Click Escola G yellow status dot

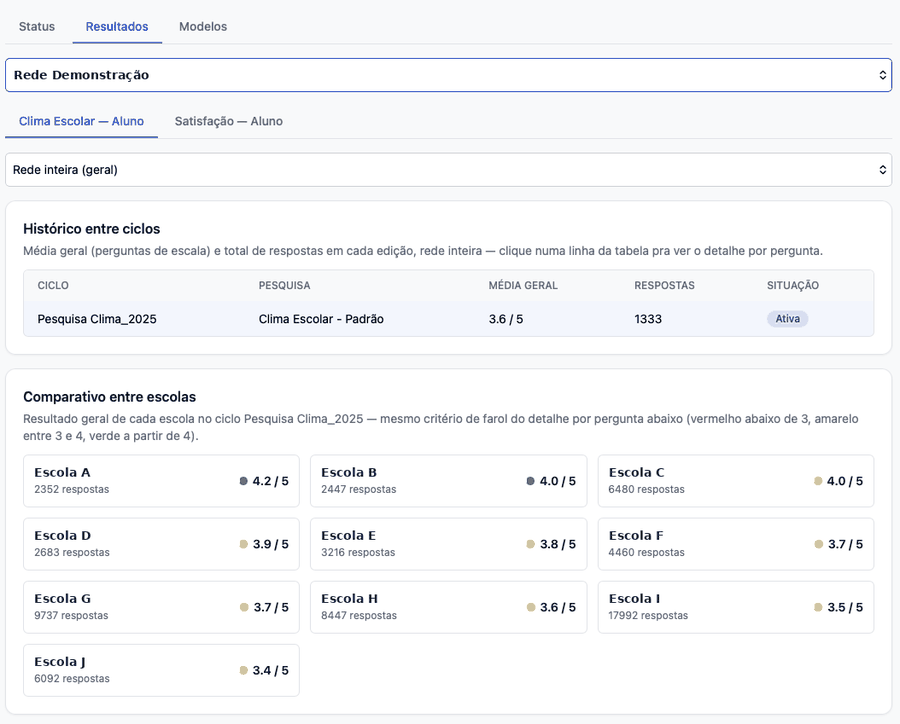tap(244, 607)
